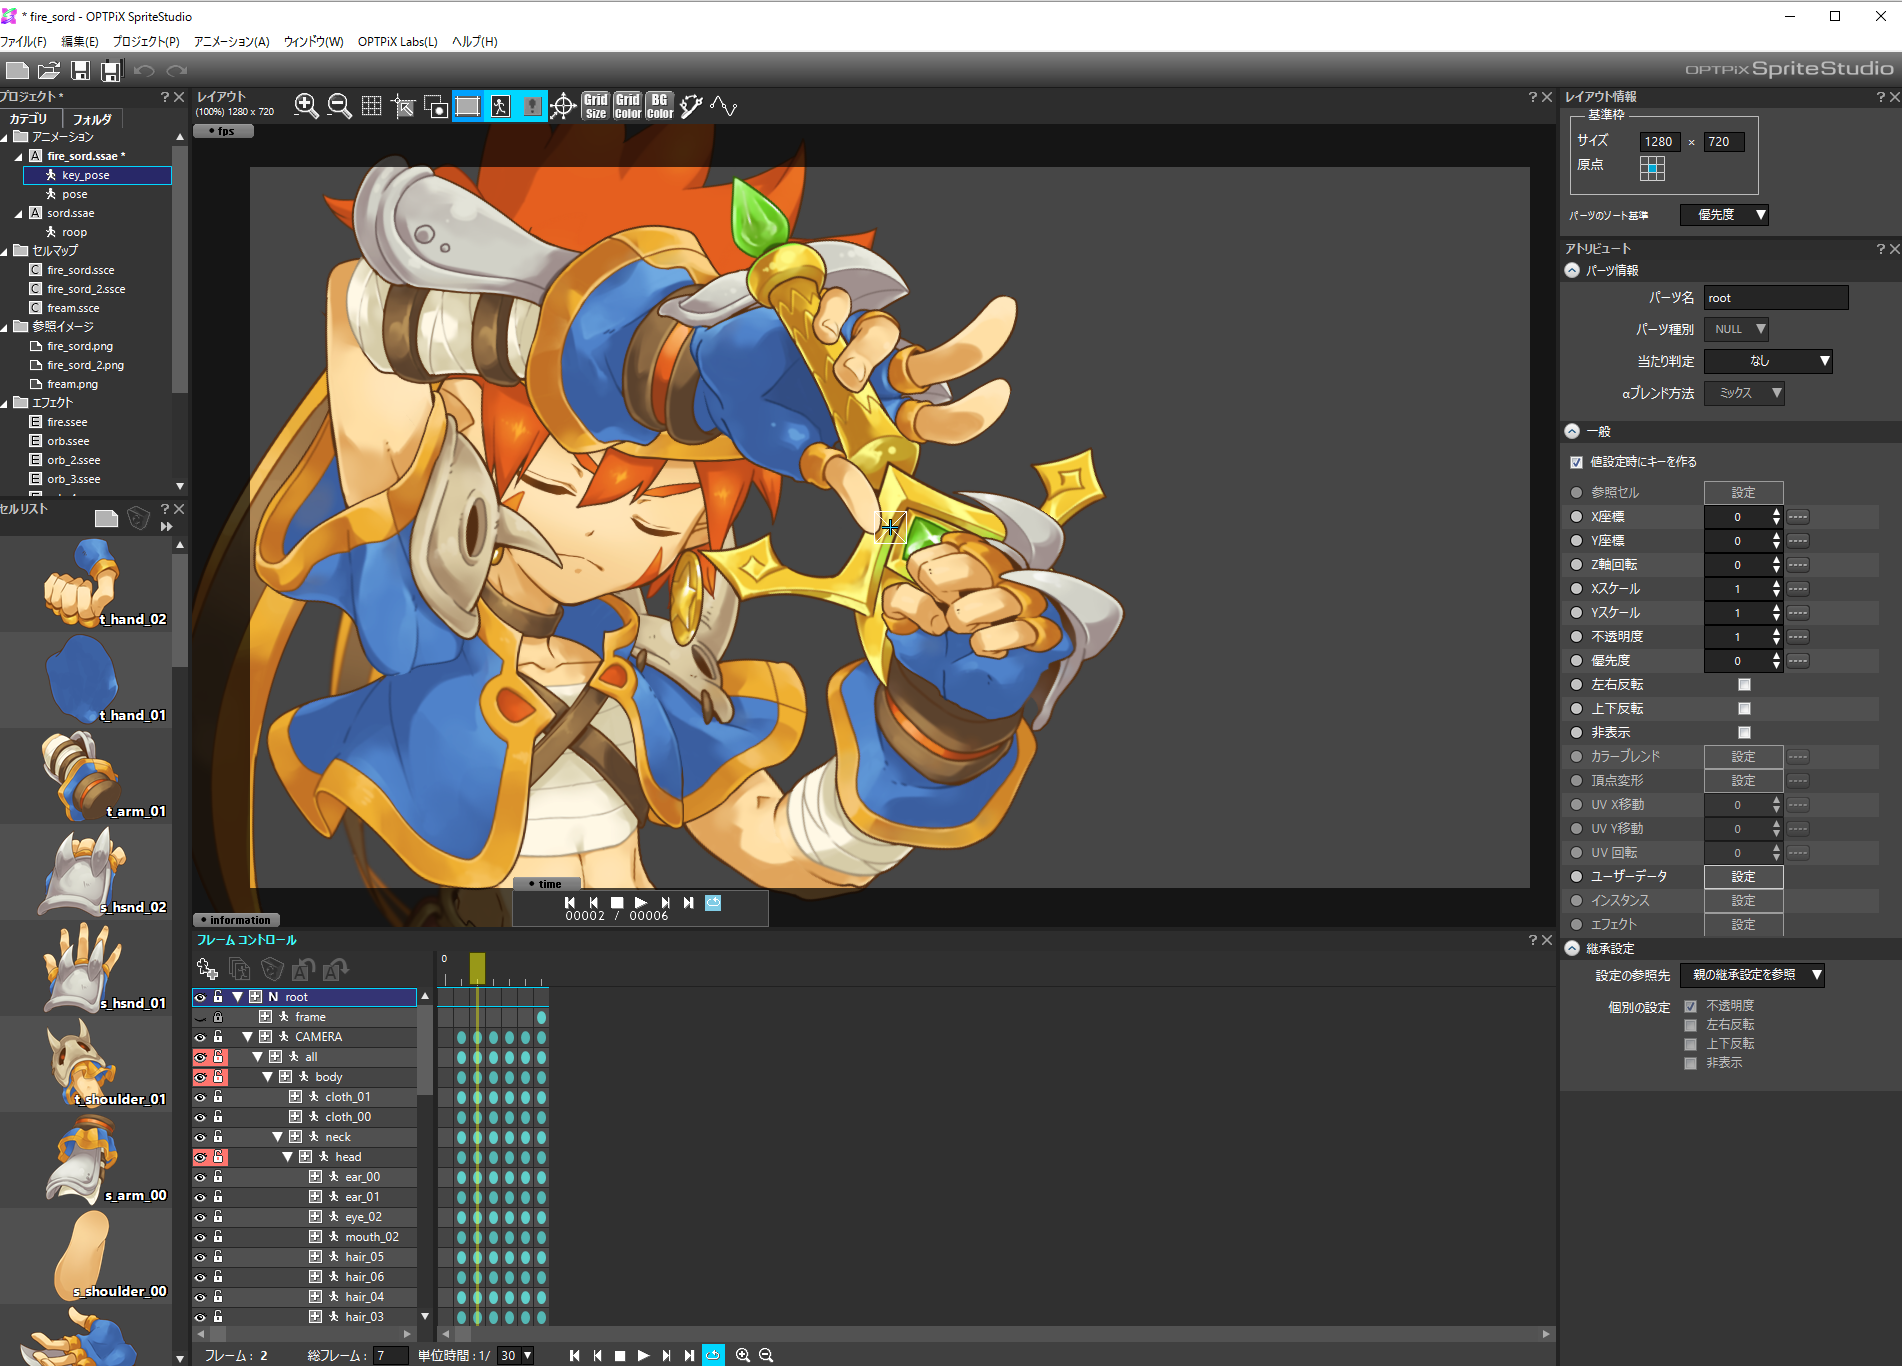The width and height of the screenshot is (1902, 1366).
Task: Open the 編集(E) menu
Action: 80,42
